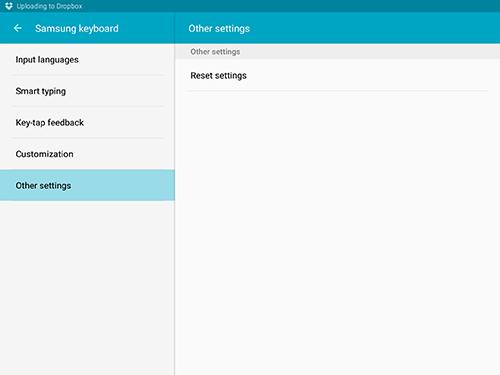Open Key-tap feedback settings
500x375 pixels.
pos(87,122)
